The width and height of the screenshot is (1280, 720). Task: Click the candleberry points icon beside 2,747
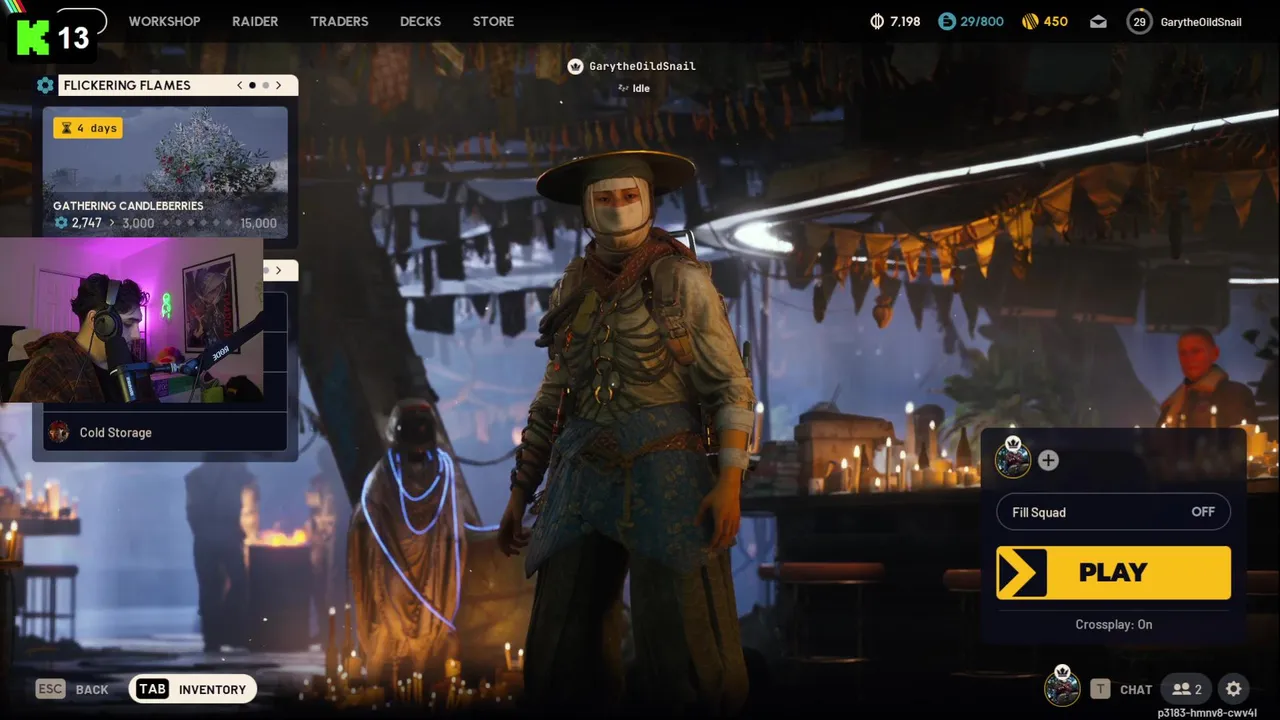61,223
